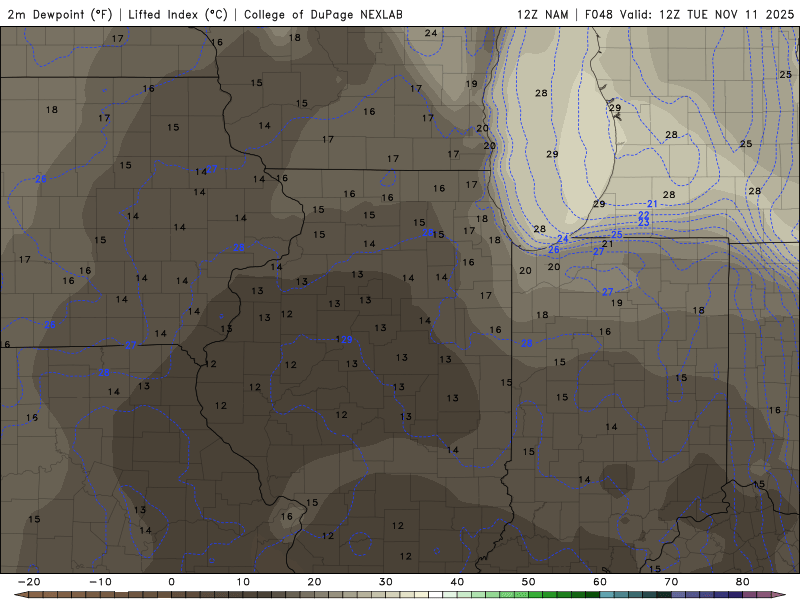Viewport: 800px width, 600px height.
Task: Click the right arrow end of the color bar
Action: point(779,595)
